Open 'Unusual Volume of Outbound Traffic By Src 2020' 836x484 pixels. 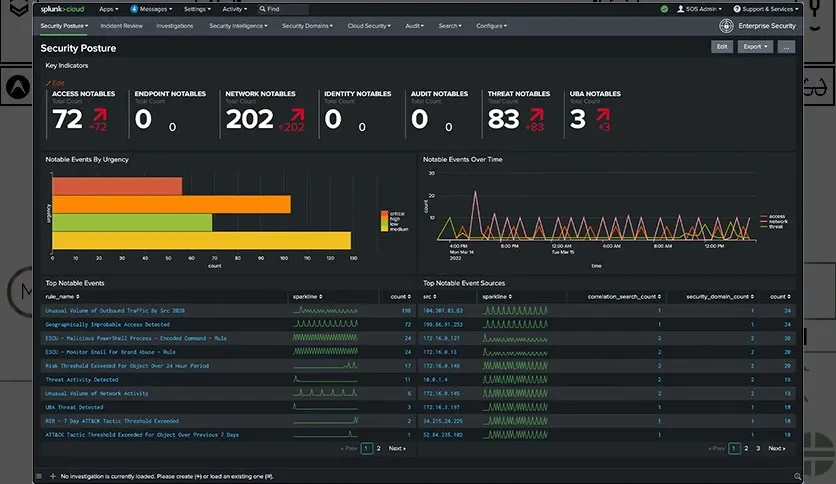[x=115, y=310]
